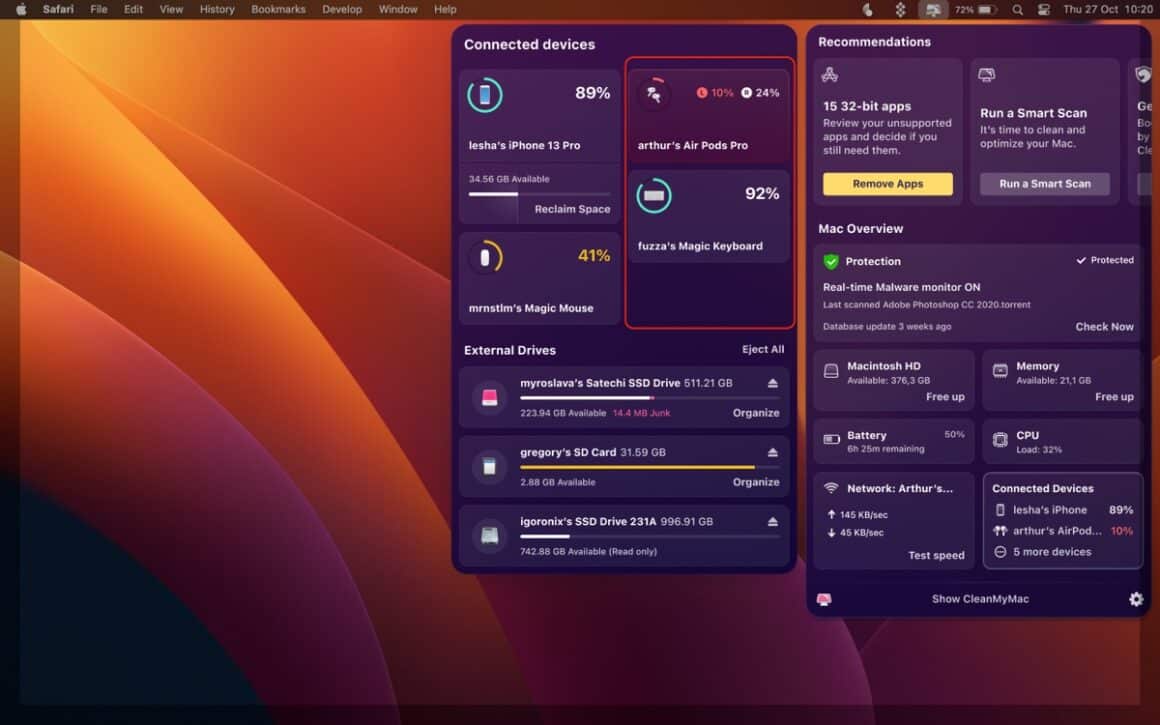Select arthur's Air Pods Pro device icon
1160x725 pixels.
(x=655, y=92)
